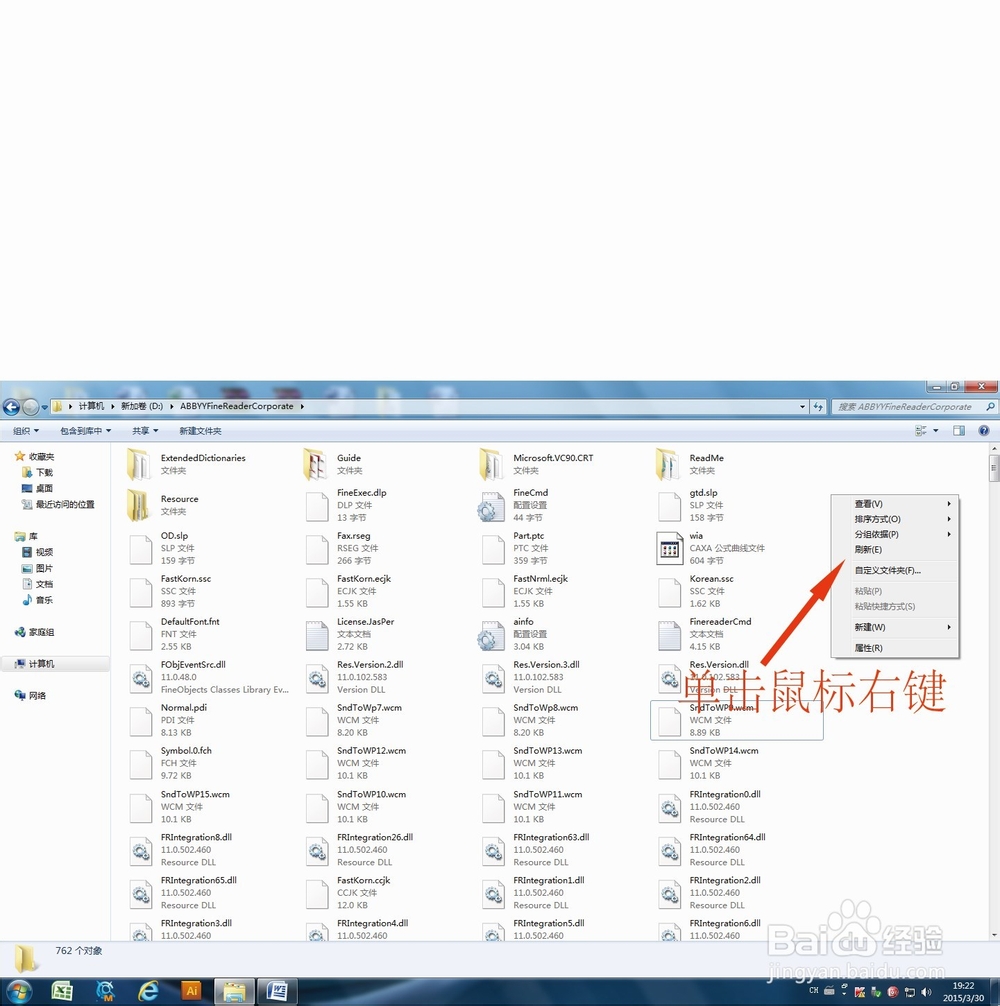
Task: Click the volume speaker tray icon
Action: (x=926, y=992)
